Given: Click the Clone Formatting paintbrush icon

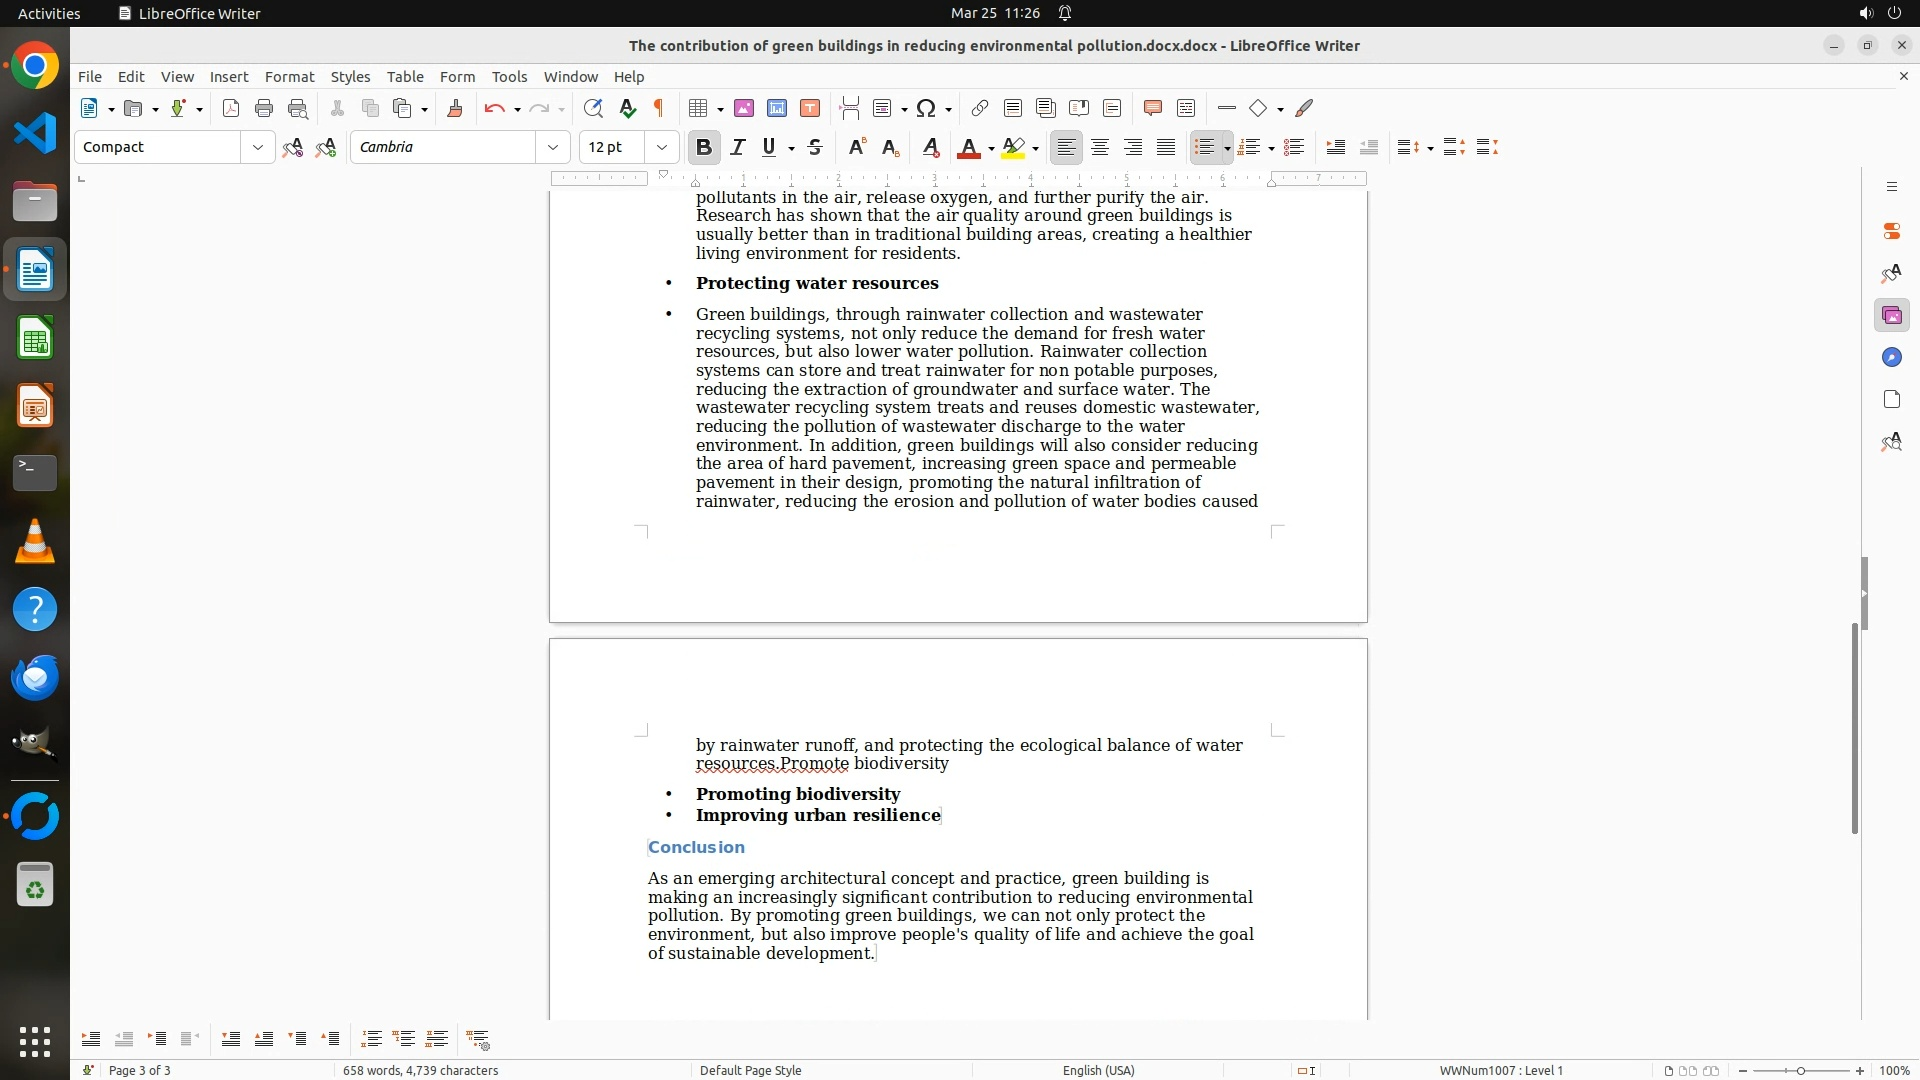Looking at the screenshot, I should (x=455, y=109).
